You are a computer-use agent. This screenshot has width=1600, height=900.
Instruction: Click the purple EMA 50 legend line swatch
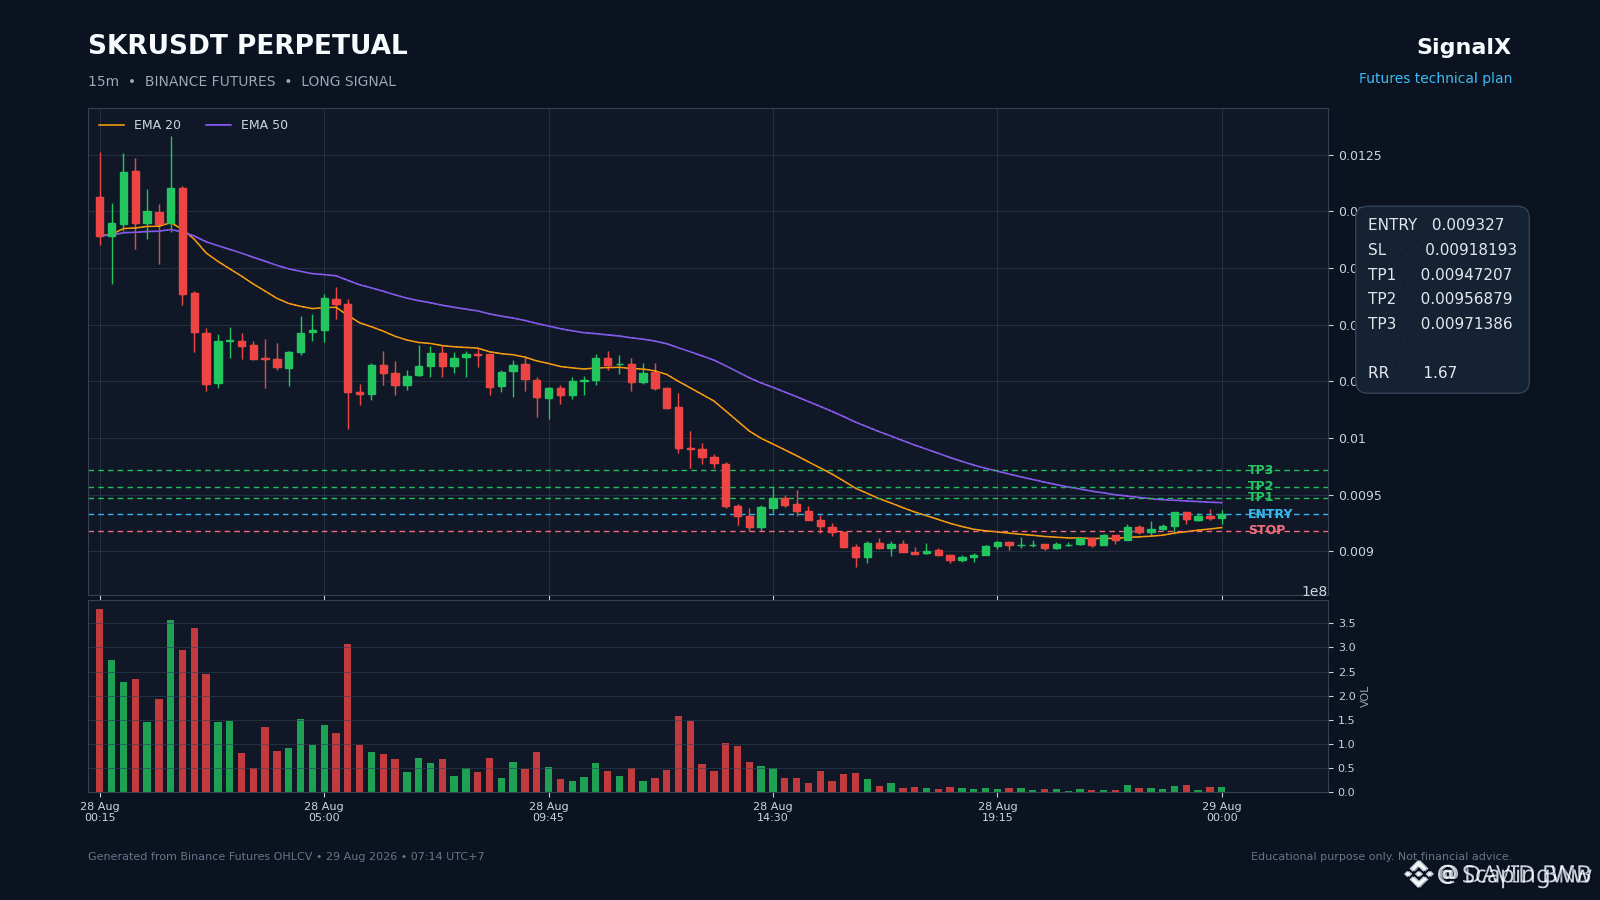pyautogui.click(x=219, y=125)
